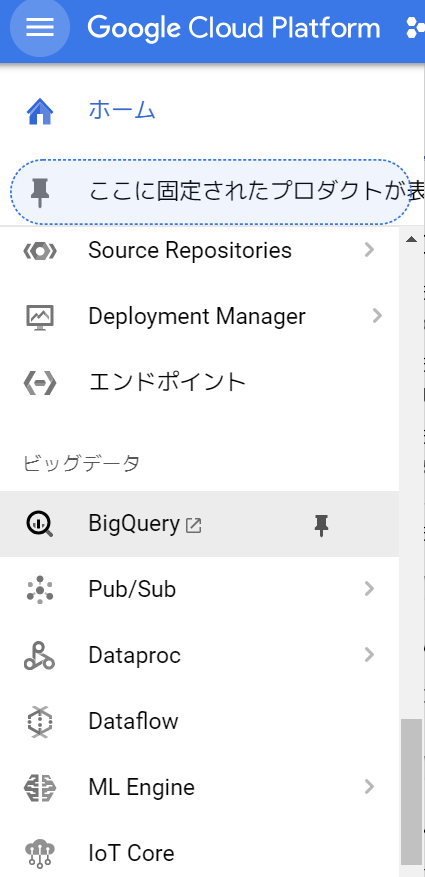The image size is (425, 877).
Task: Click the BigQuery magnifier icon
Action: point(40,524)
